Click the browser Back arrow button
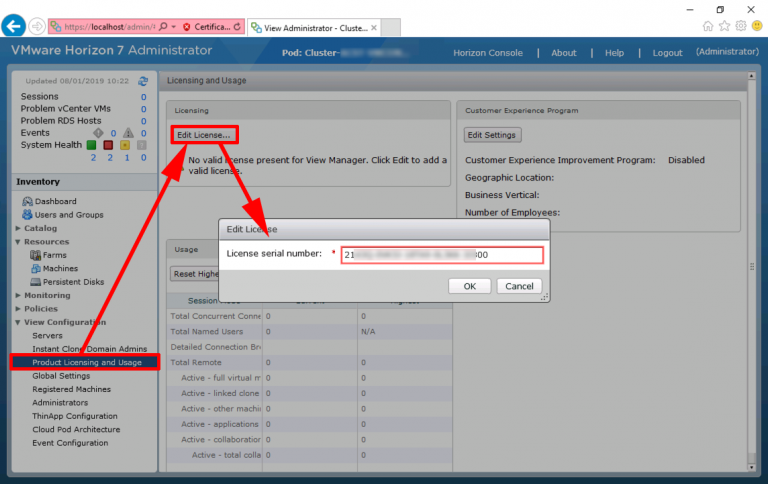Screen dimensions: 768x484 click(x=13, y=25)
